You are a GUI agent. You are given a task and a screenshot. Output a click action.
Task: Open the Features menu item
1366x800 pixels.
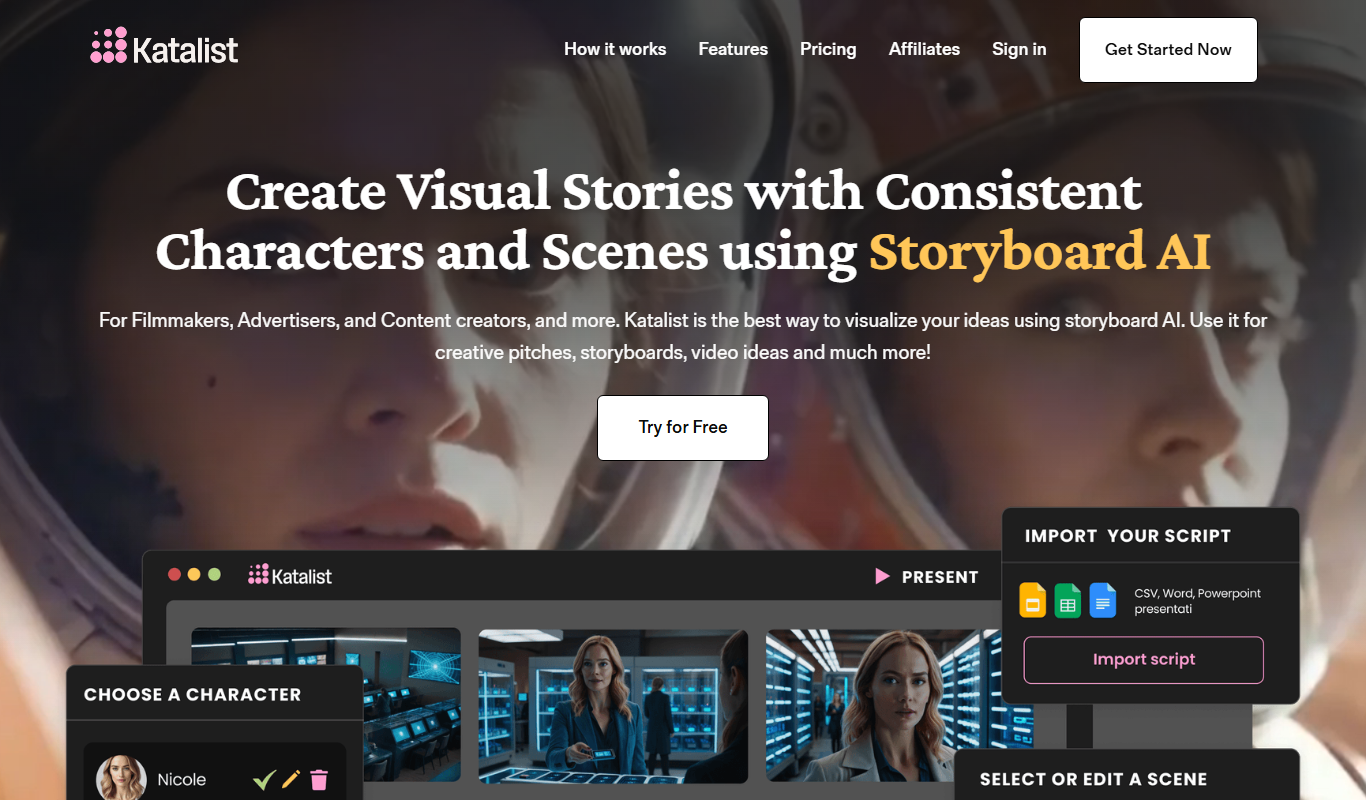tap(733, 49)
